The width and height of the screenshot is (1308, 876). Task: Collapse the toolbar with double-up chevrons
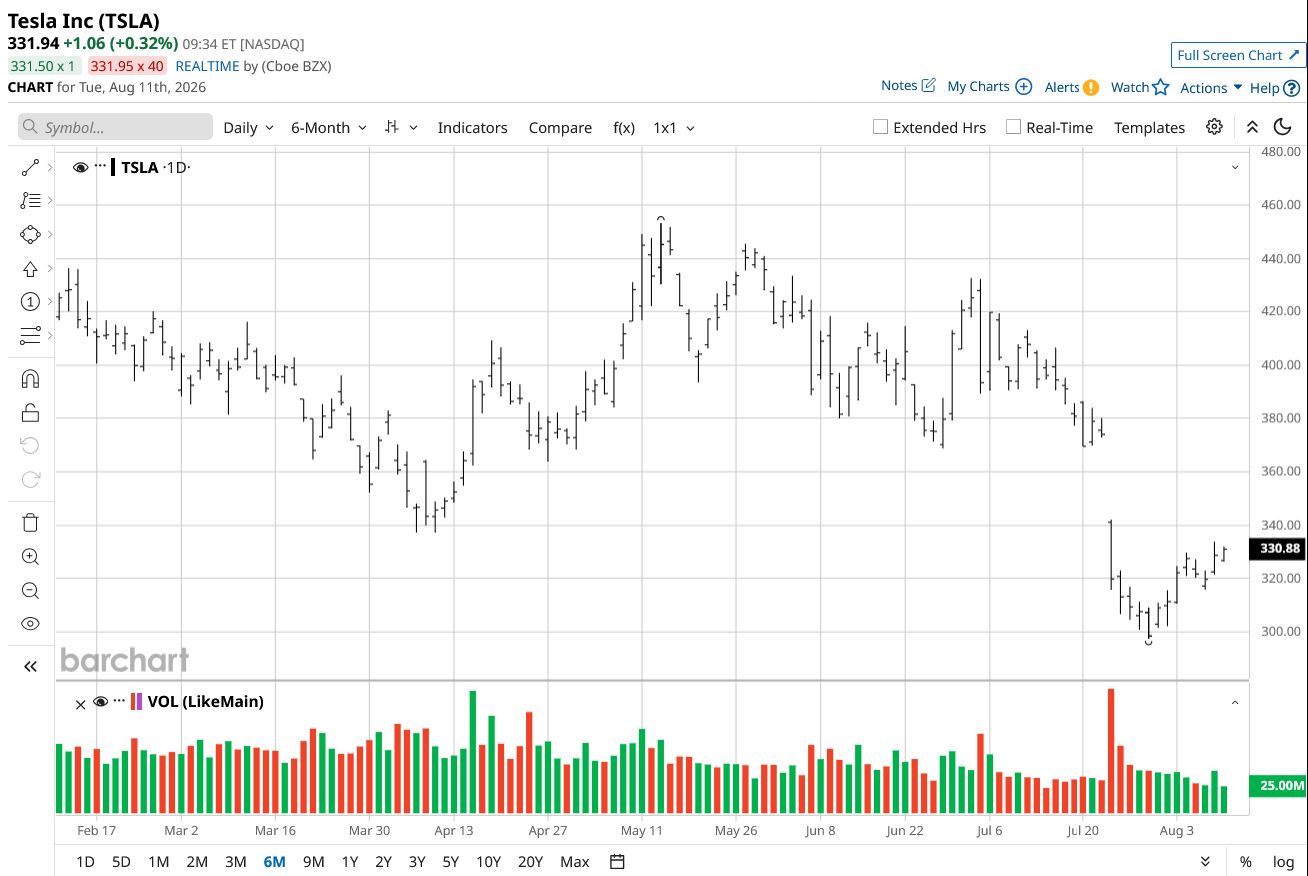(x=1252, y=127)
